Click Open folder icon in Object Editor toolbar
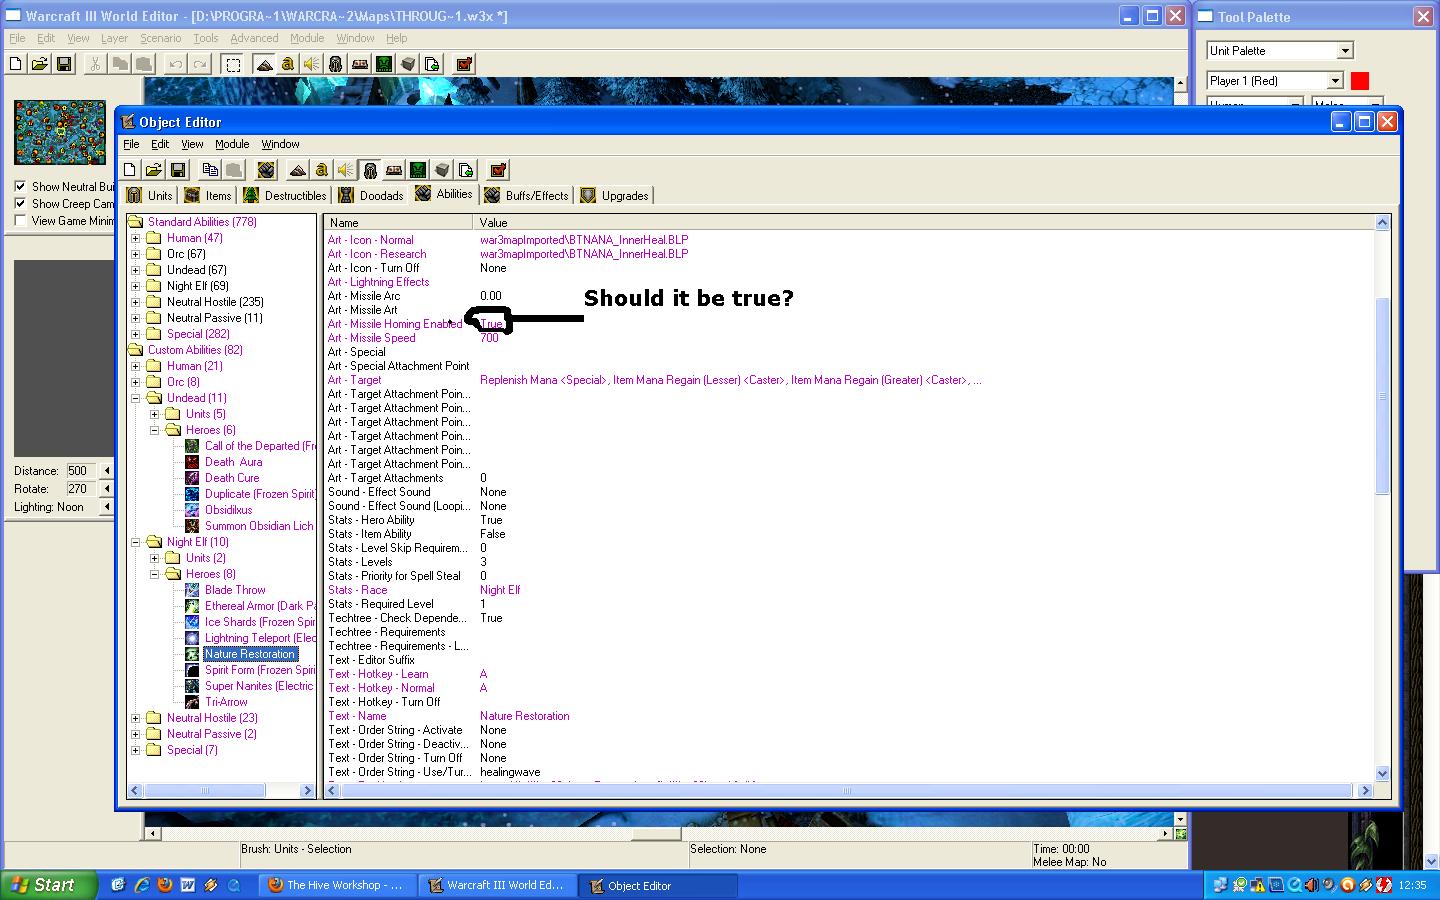 tap(154, 170)
